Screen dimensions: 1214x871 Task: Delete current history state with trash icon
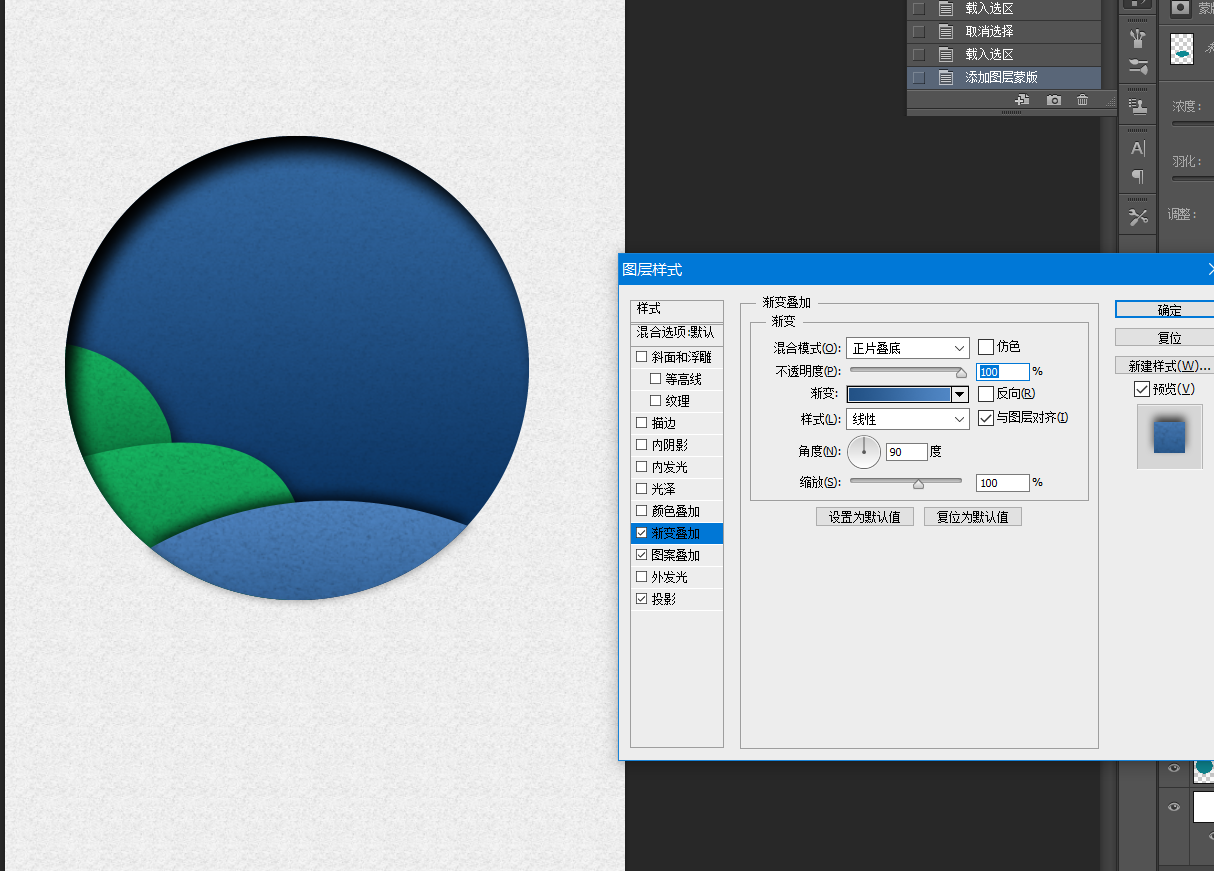tap(1082, 100)
